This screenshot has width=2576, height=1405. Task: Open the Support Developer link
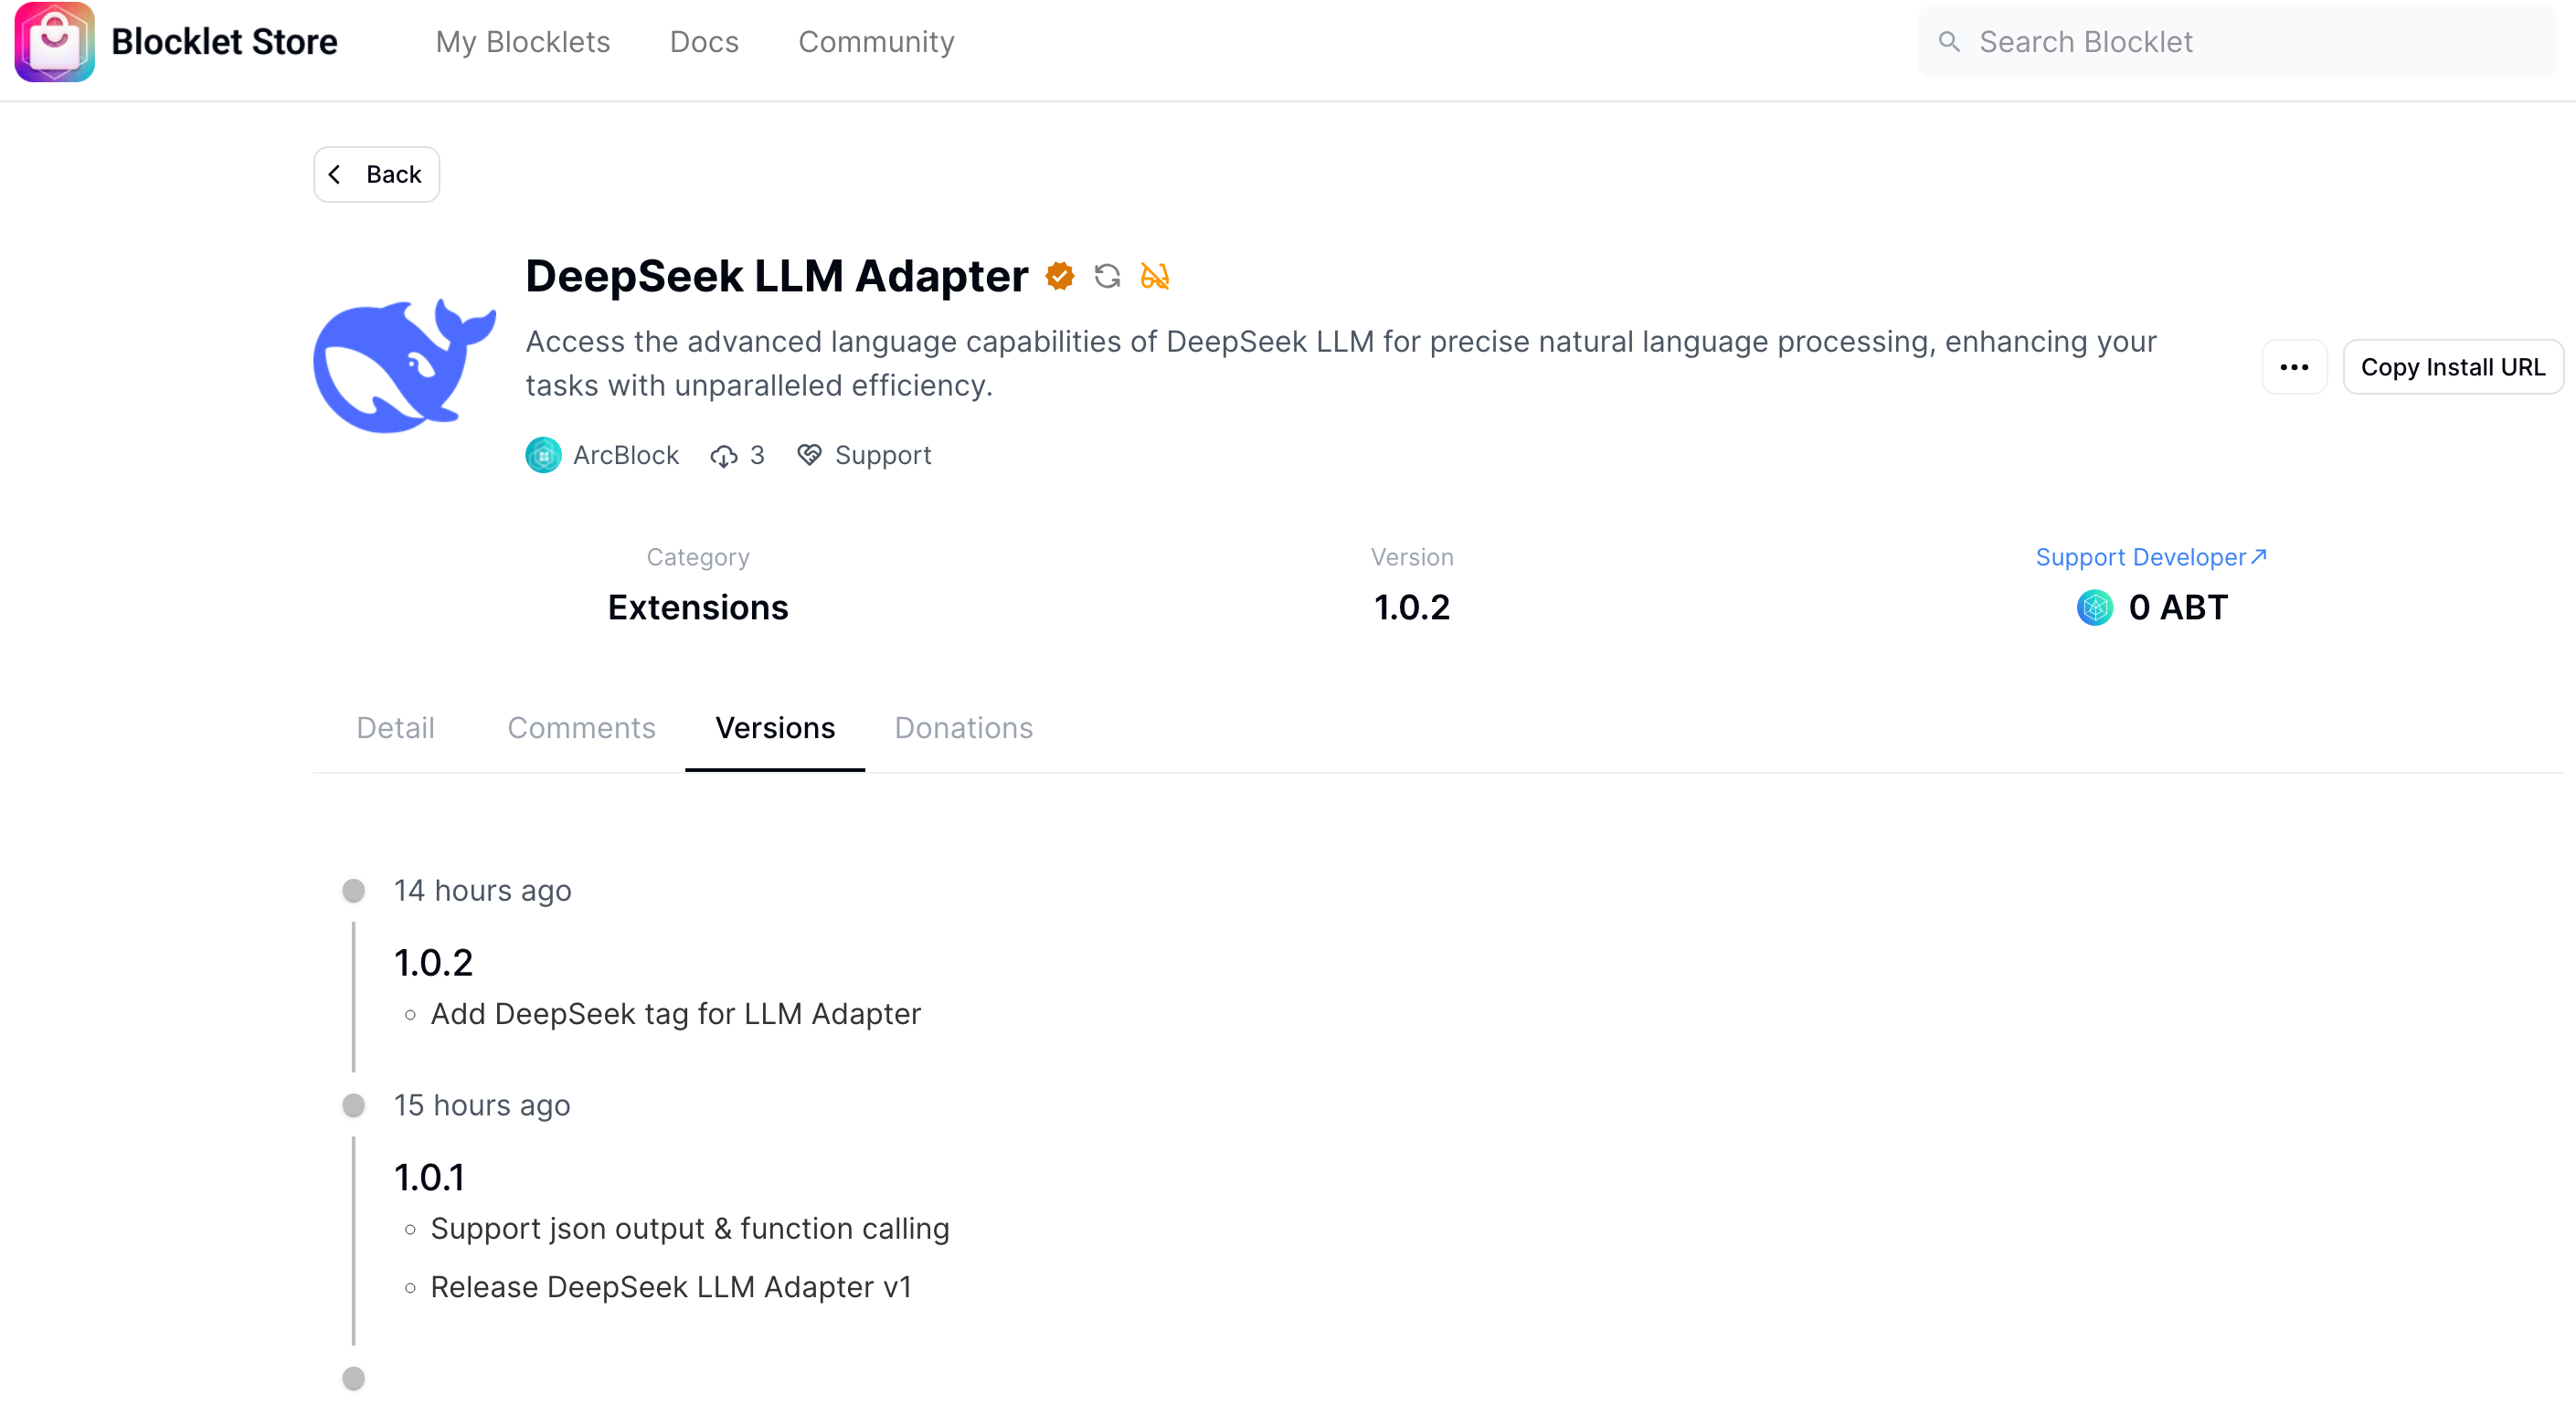(x=2150, y=557)
